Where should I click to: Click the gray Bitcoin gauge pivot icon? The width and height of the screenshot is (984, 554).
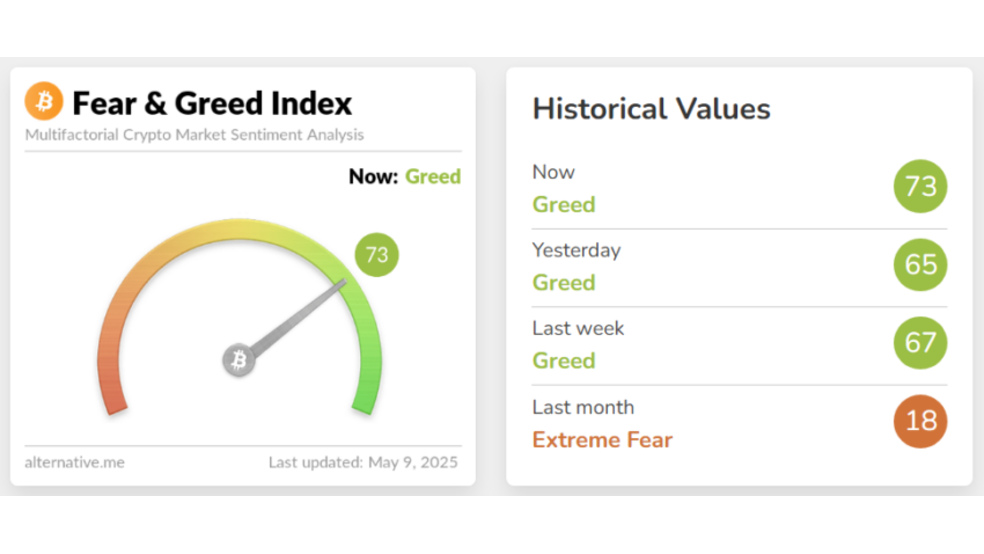click(239, 360)
